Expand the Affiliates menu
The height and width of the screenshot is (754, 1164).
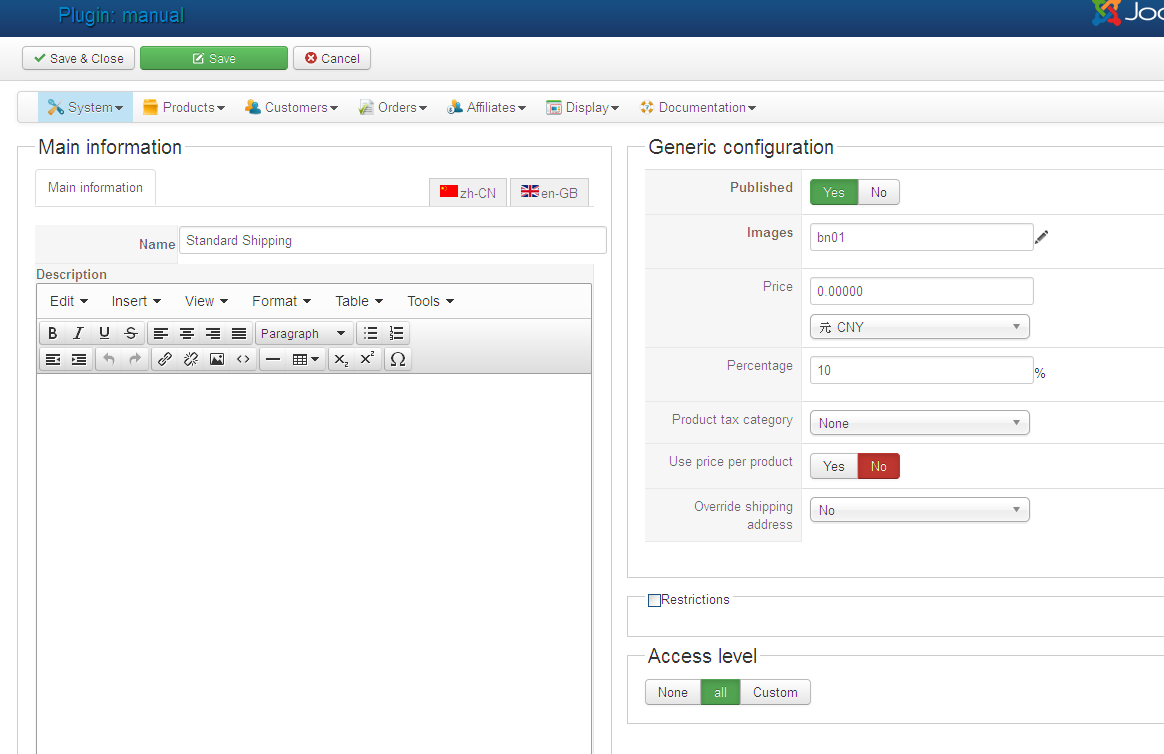coord(486,108)
